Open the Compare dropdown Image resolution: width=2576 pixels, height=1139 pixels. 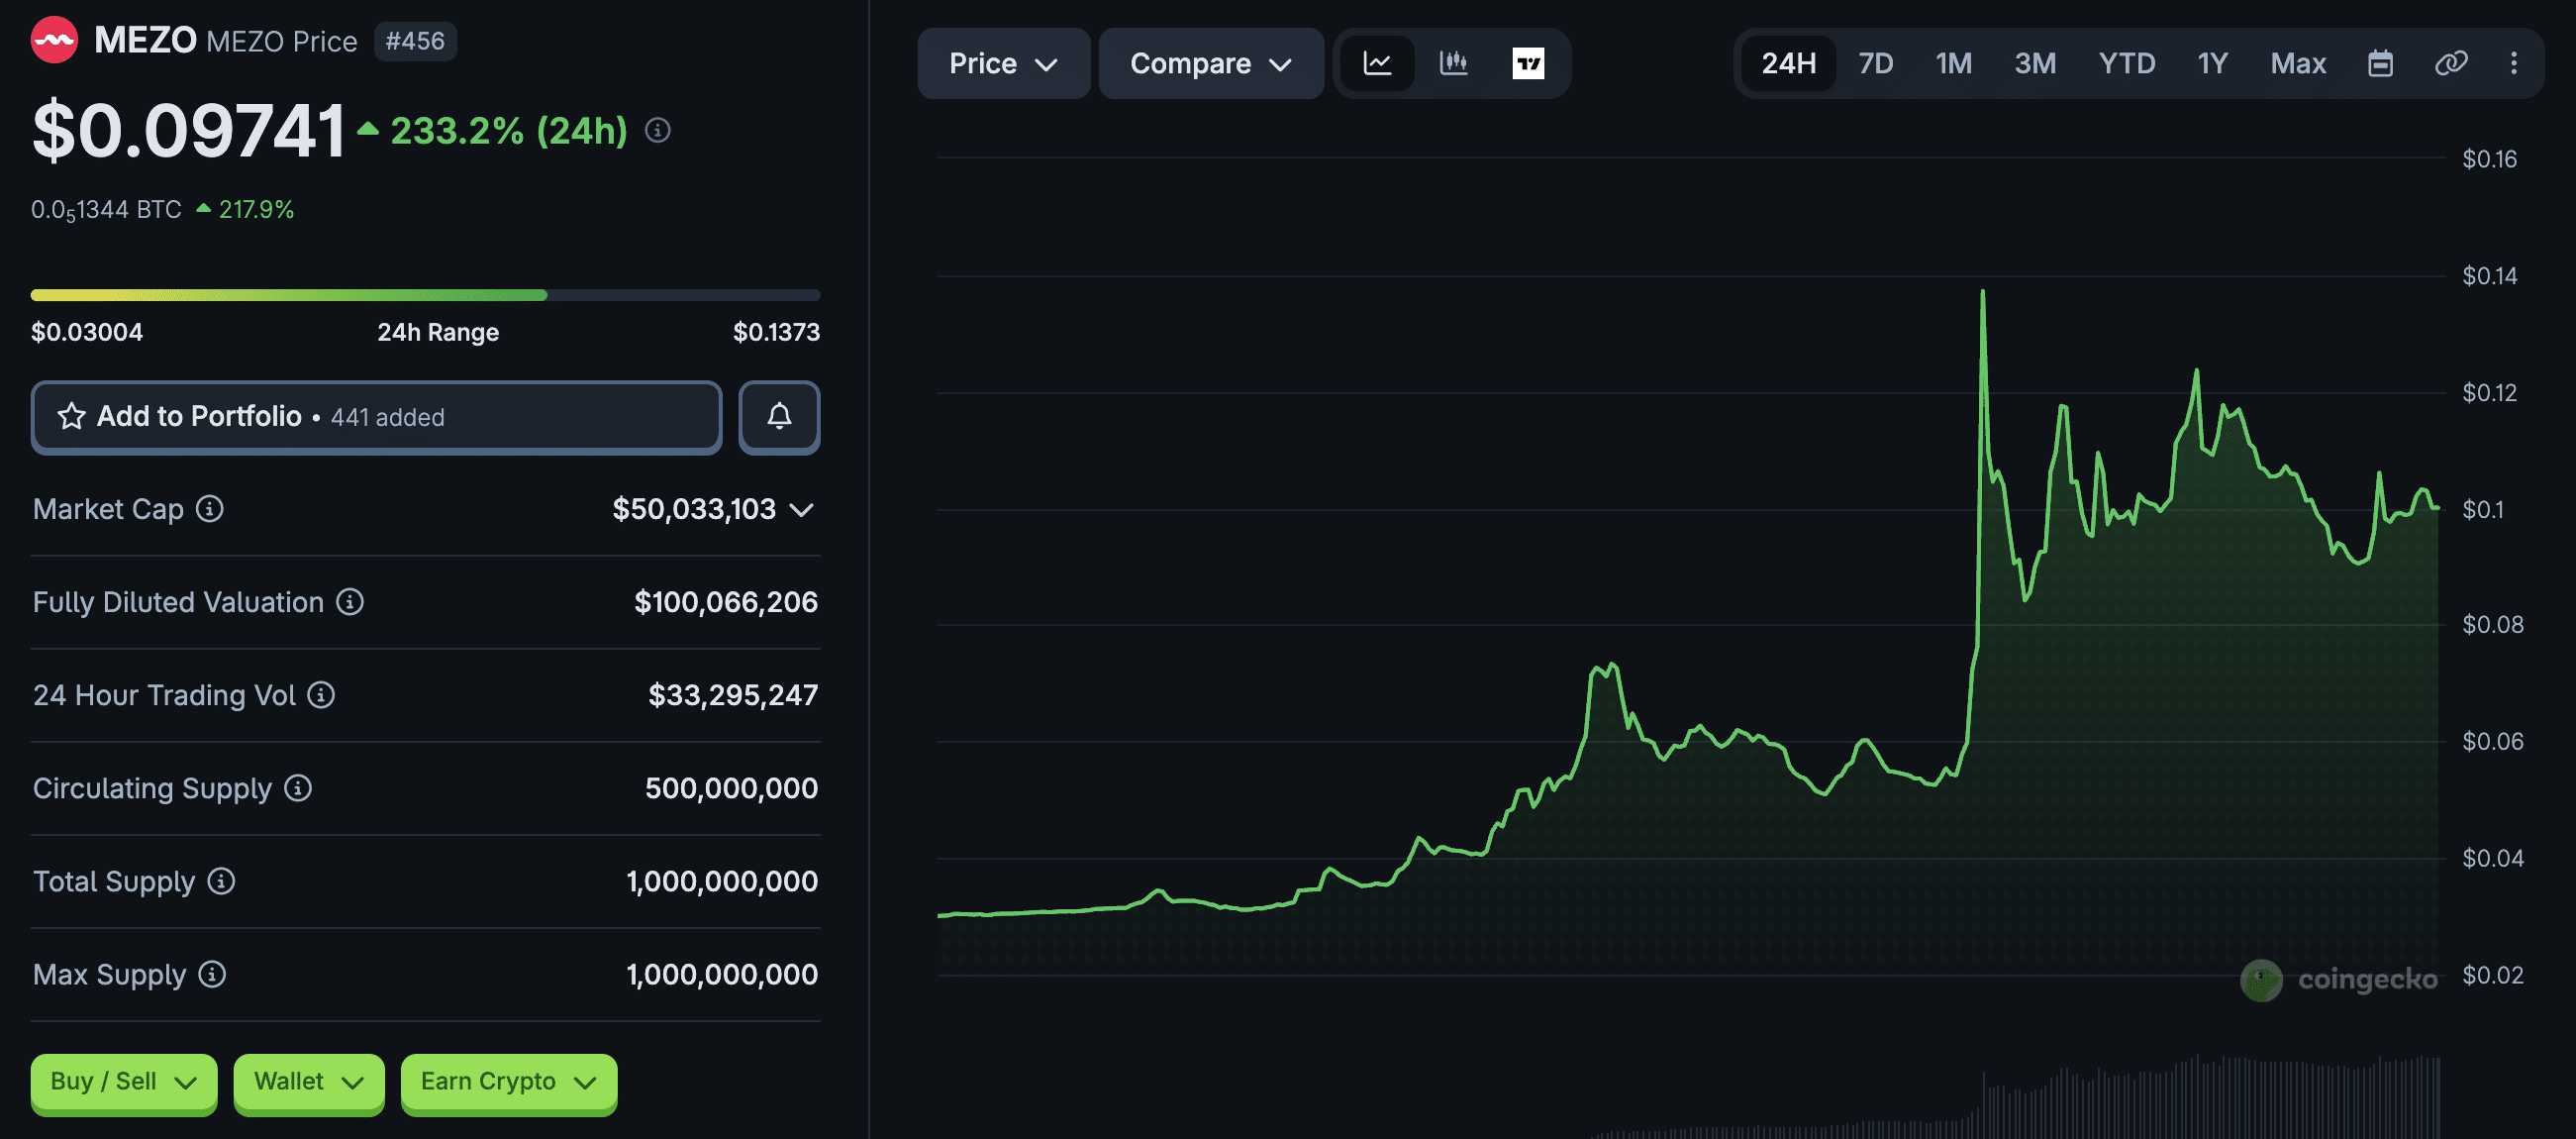(1210, 64)
